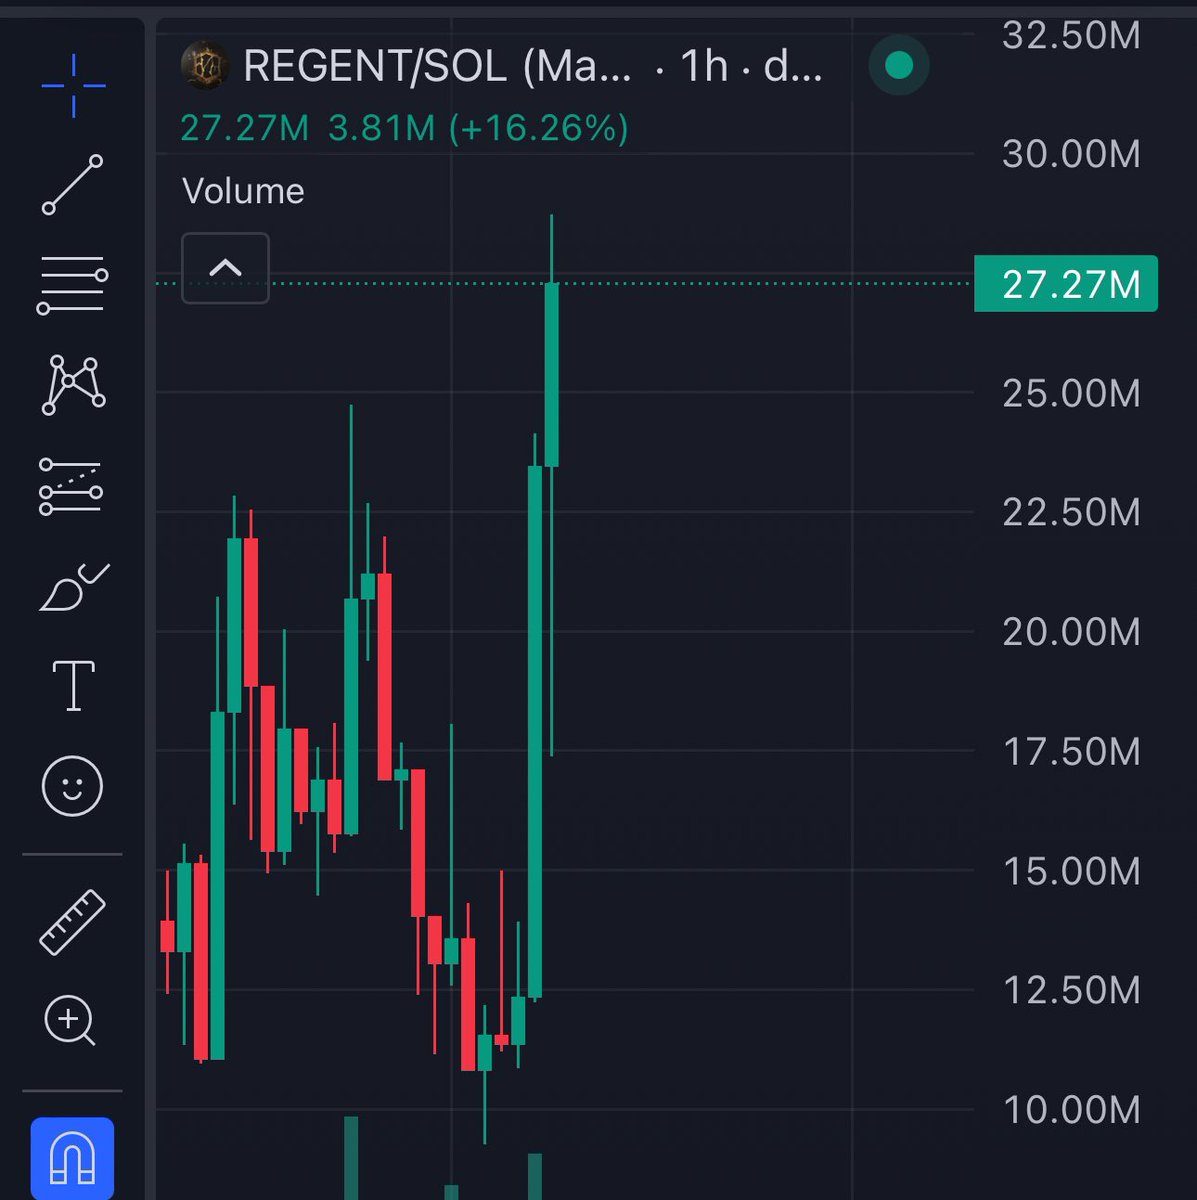This screenshot has height=1200, width=1197.
Task: Select the text annotation tool
Action: pos(73,686)
